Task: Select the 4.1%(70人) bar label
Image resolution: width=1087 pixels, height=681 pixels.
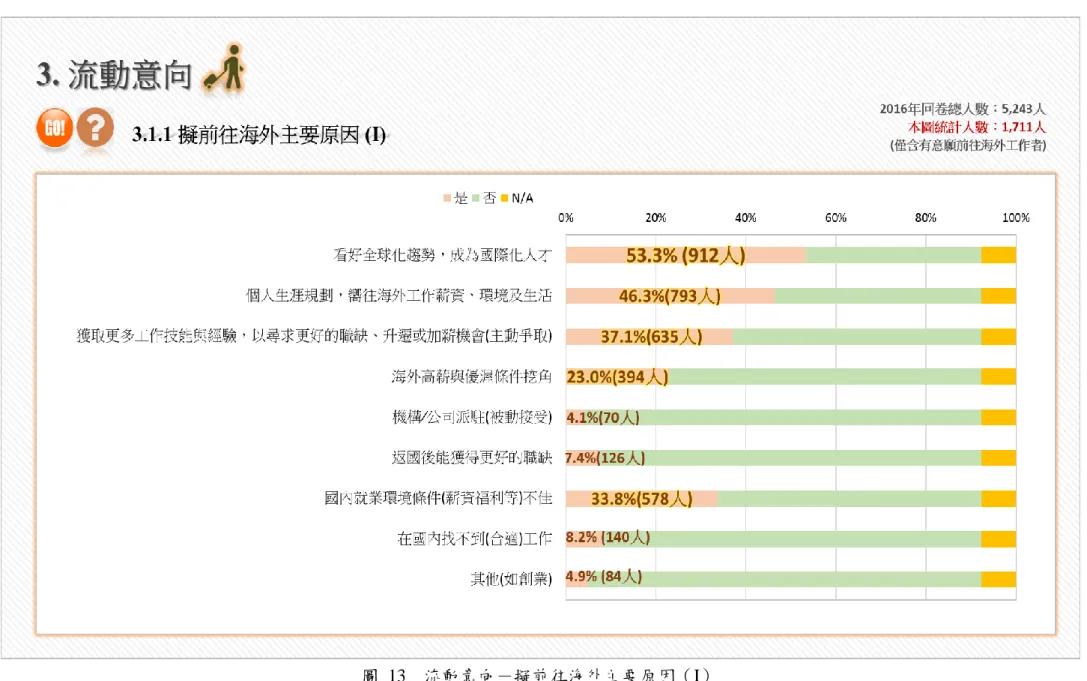Action: (603, 417)
